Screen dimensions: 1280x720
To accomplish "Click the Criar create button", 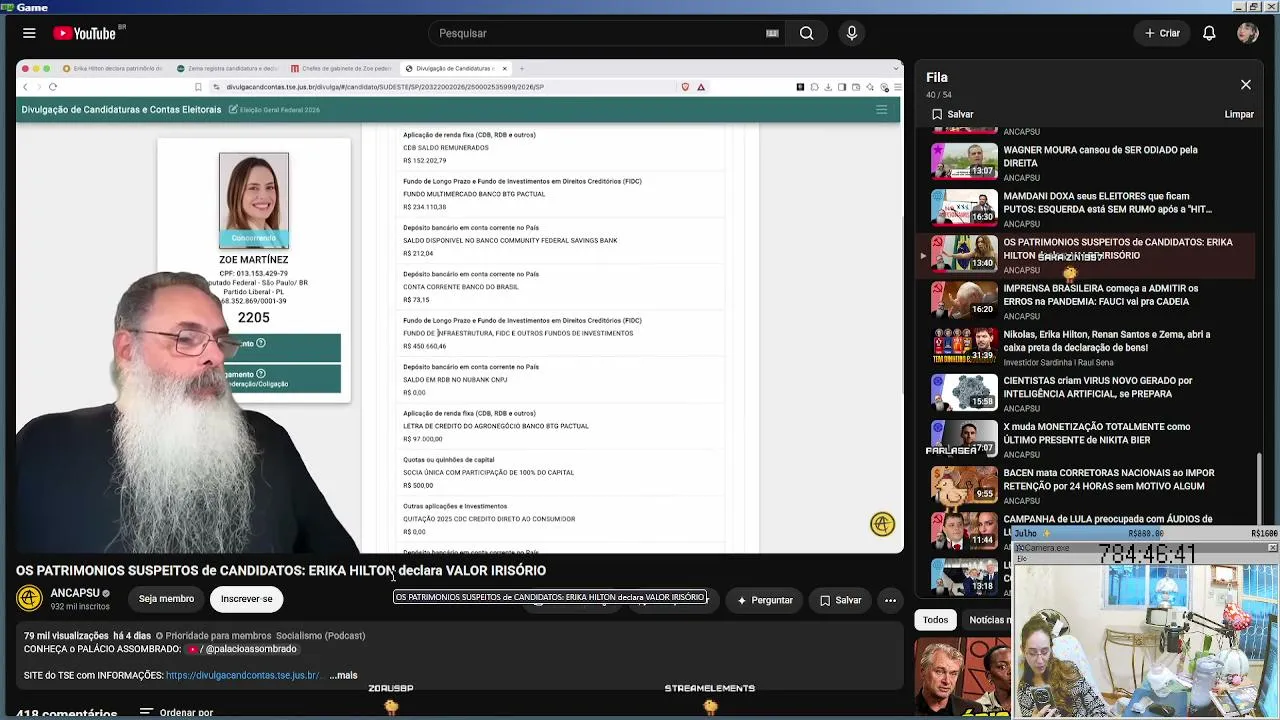I will tap(1163, 33).
